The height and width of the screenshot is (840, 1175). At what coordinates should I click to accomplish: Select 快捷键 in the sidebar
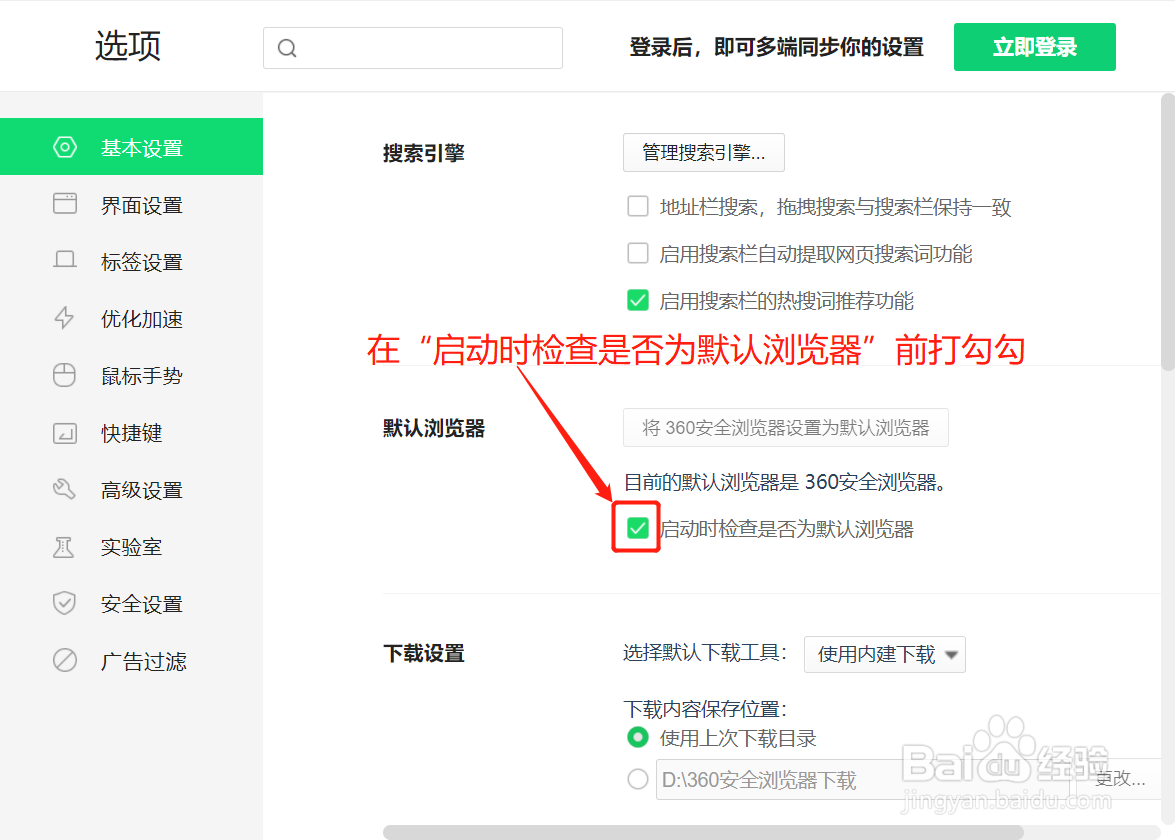click(x=131, y=432)
